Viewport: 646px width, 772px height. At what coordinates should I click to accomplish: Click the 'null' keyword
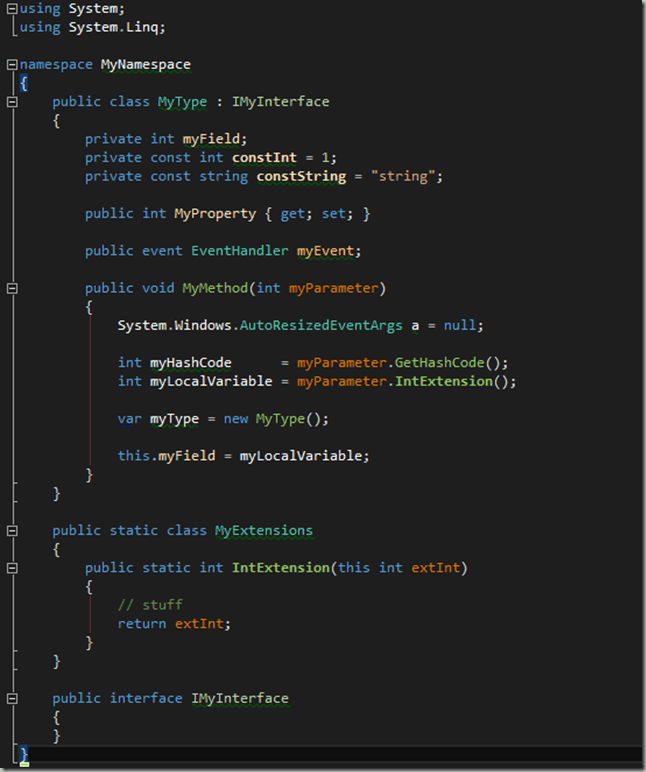(460, 325)
